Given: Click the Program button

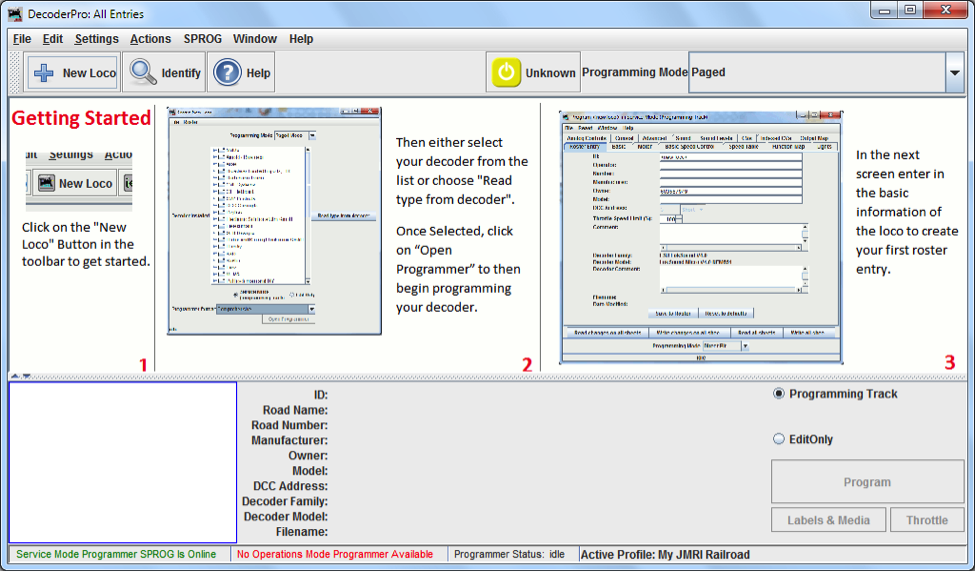Looking at the screenshot, I should point(867,482).
